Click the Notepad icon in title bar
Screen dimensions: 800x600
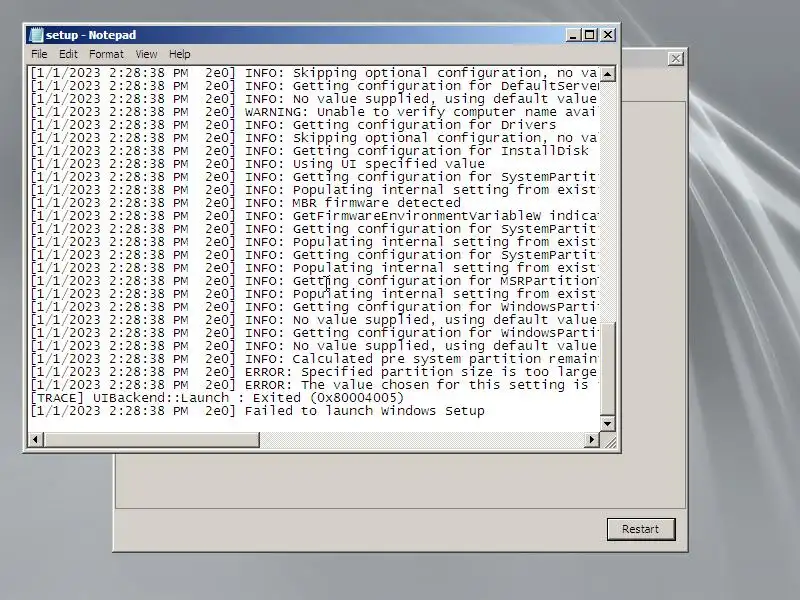pos(36,35)
